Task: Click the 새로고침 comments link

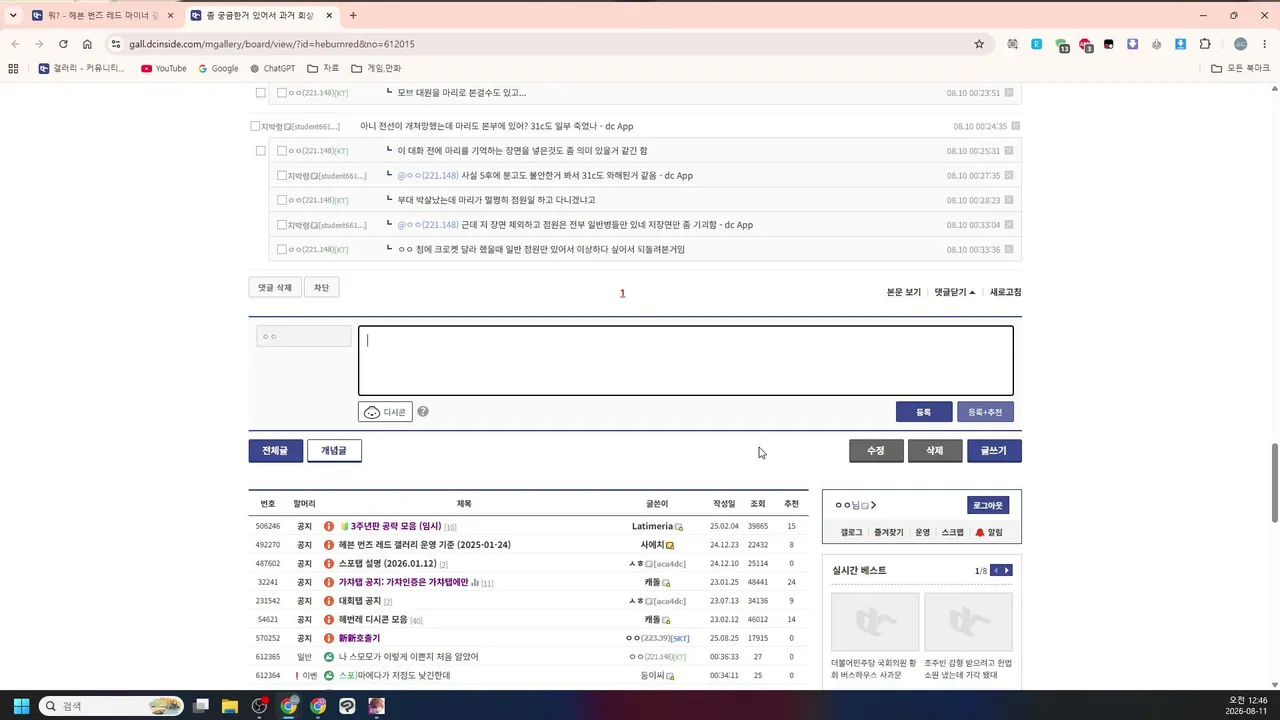Action: 1005,292
